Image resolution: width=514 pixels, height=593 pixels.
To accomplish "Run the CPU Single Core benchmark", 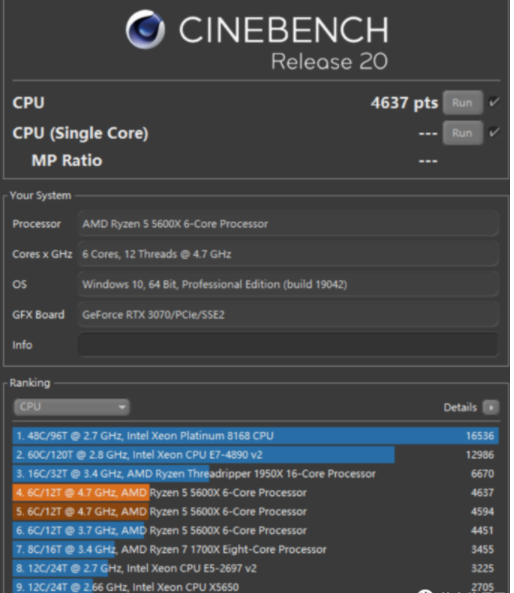I will 463,133.
